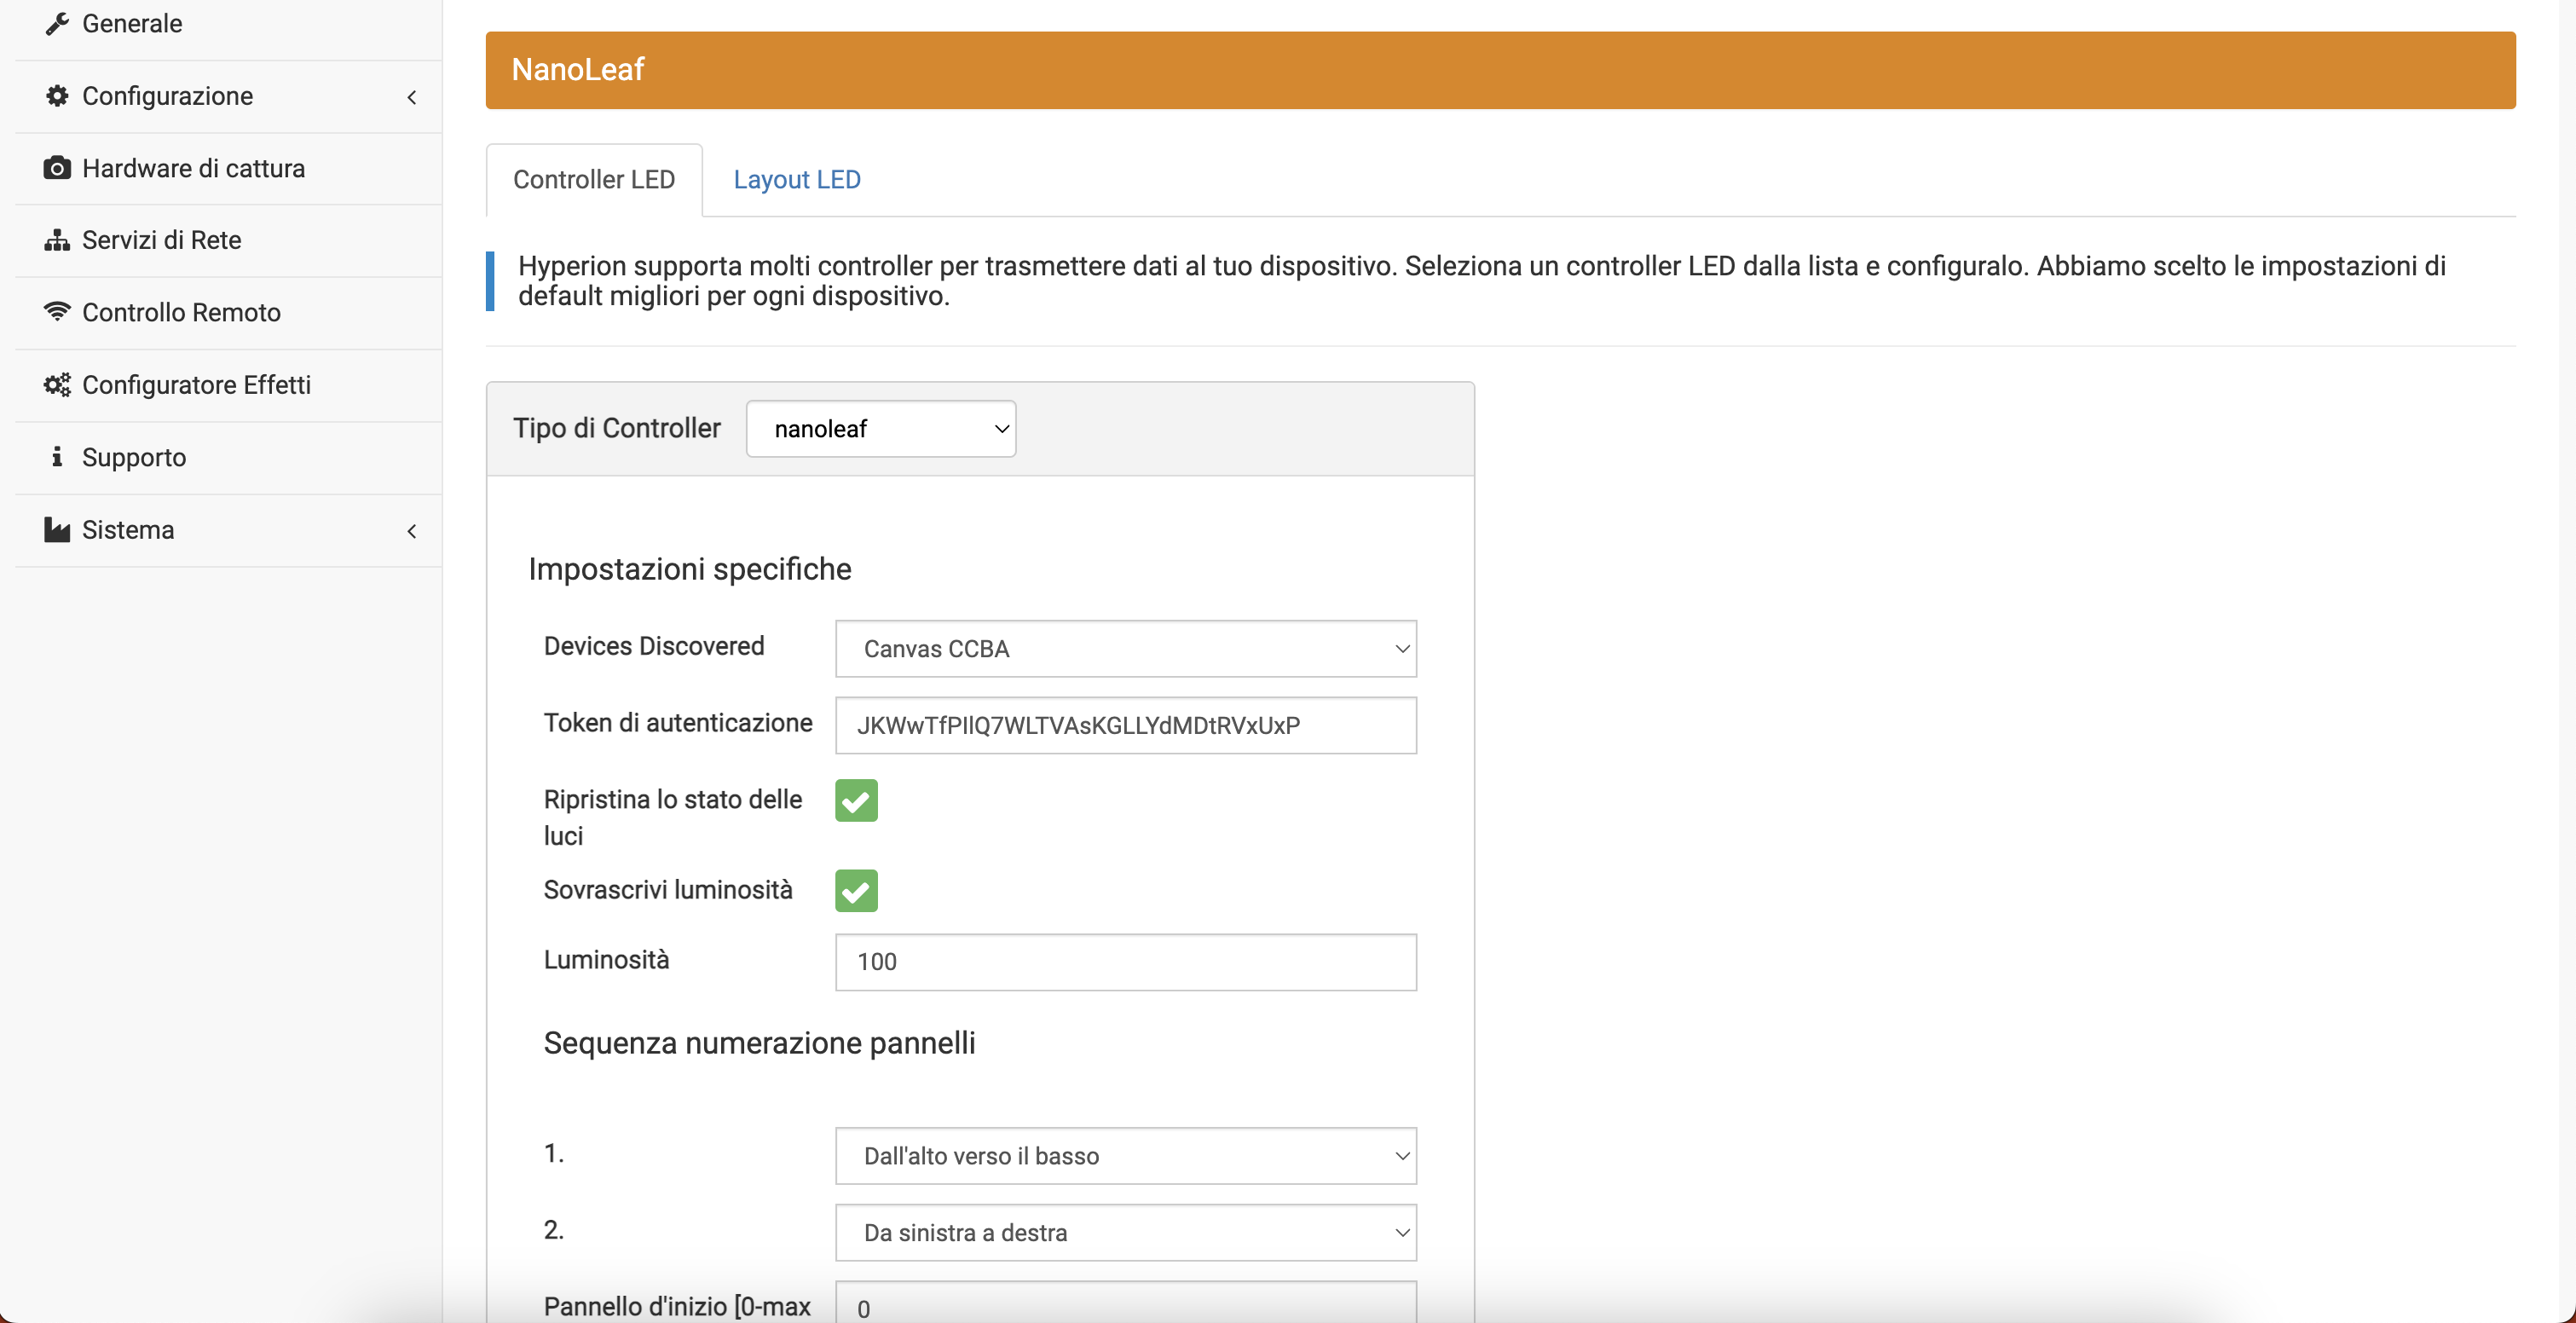Uncheck Sovrascrivi luminosità checkbox
This screenshot has height=1323, width=2576.
tap(856, 890)
